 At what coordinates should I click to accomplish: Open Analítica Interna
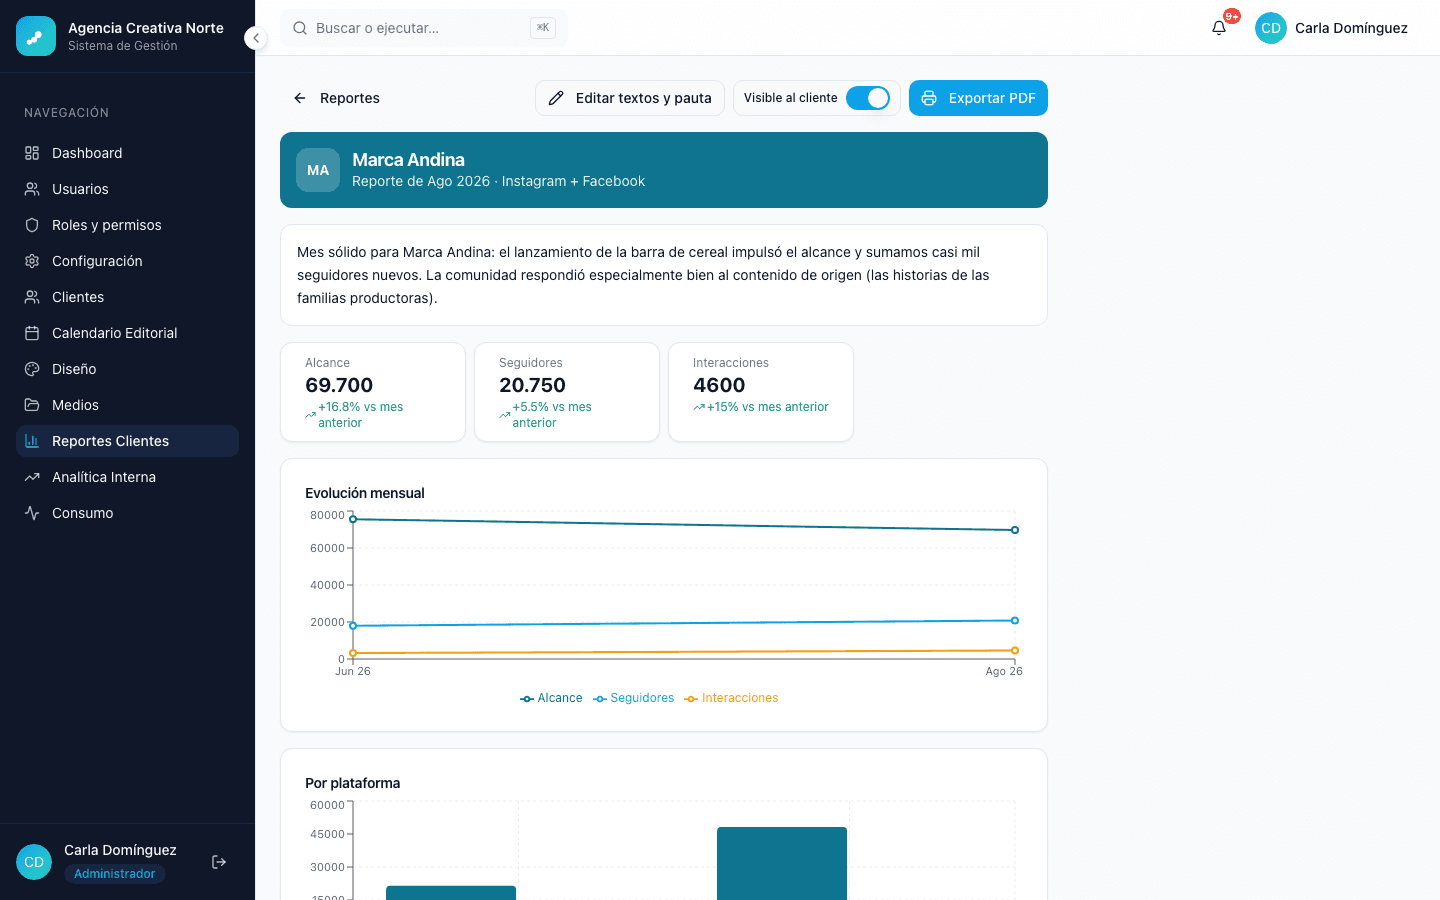click(127, 477)
